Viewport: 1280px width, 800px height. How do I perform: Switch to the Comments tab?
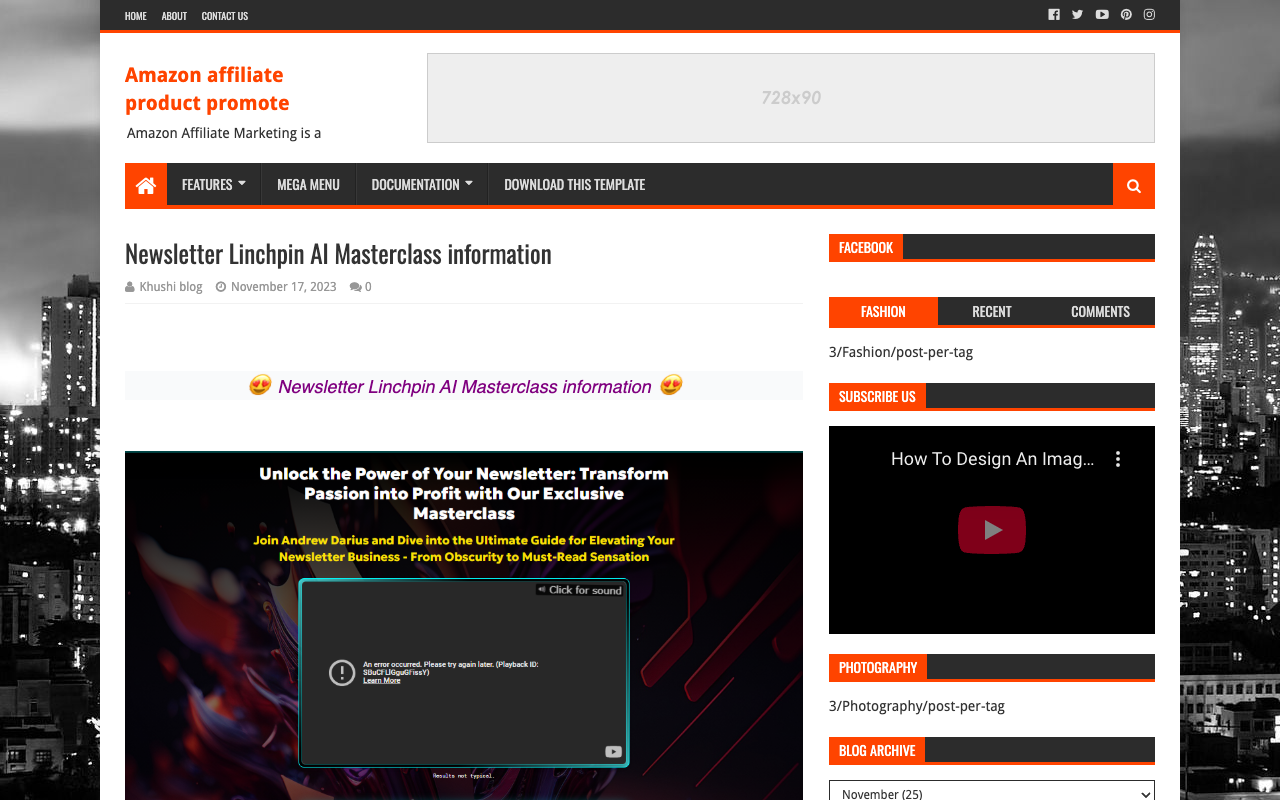(x=1100, y=312)
